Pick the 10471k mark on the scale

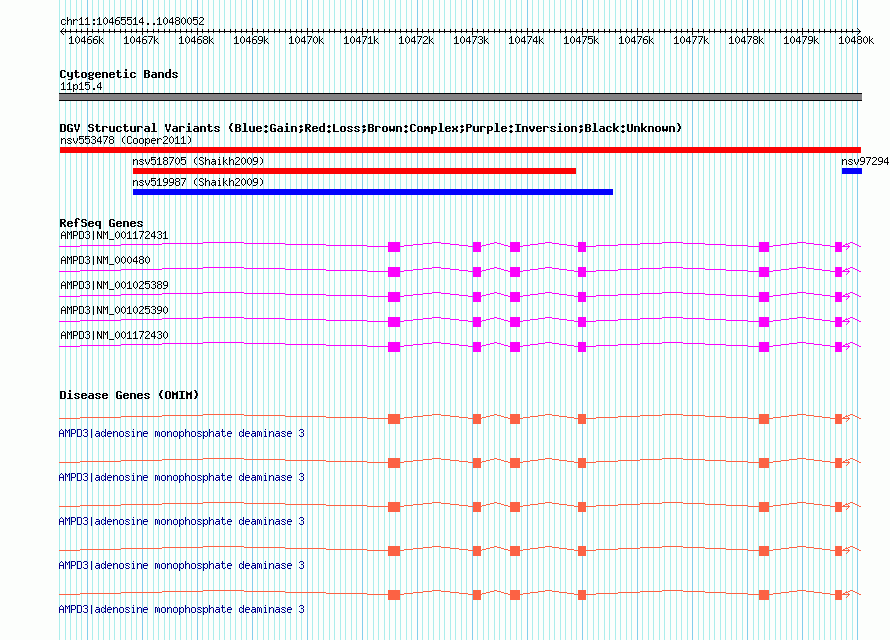[x=362, y=40]
